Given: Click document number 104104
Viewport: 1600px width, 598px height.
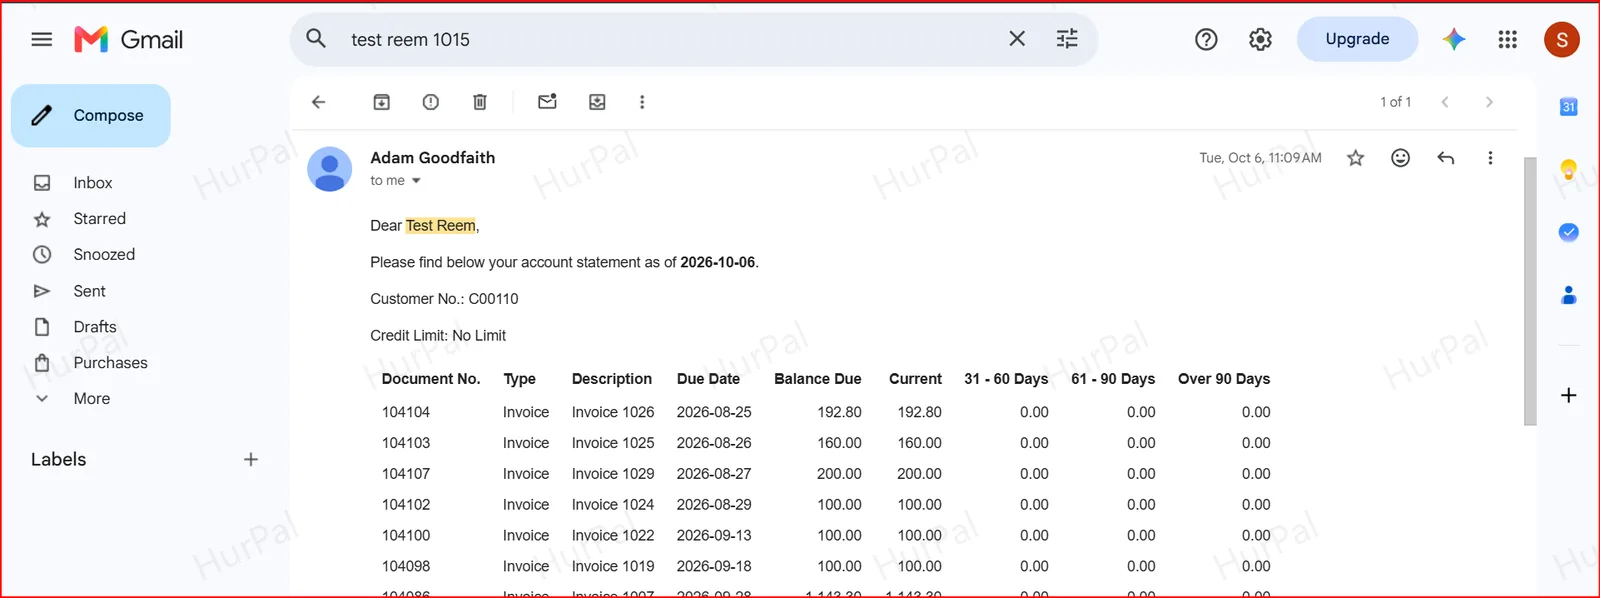Looking at the screenshot, I should (406, 412).
